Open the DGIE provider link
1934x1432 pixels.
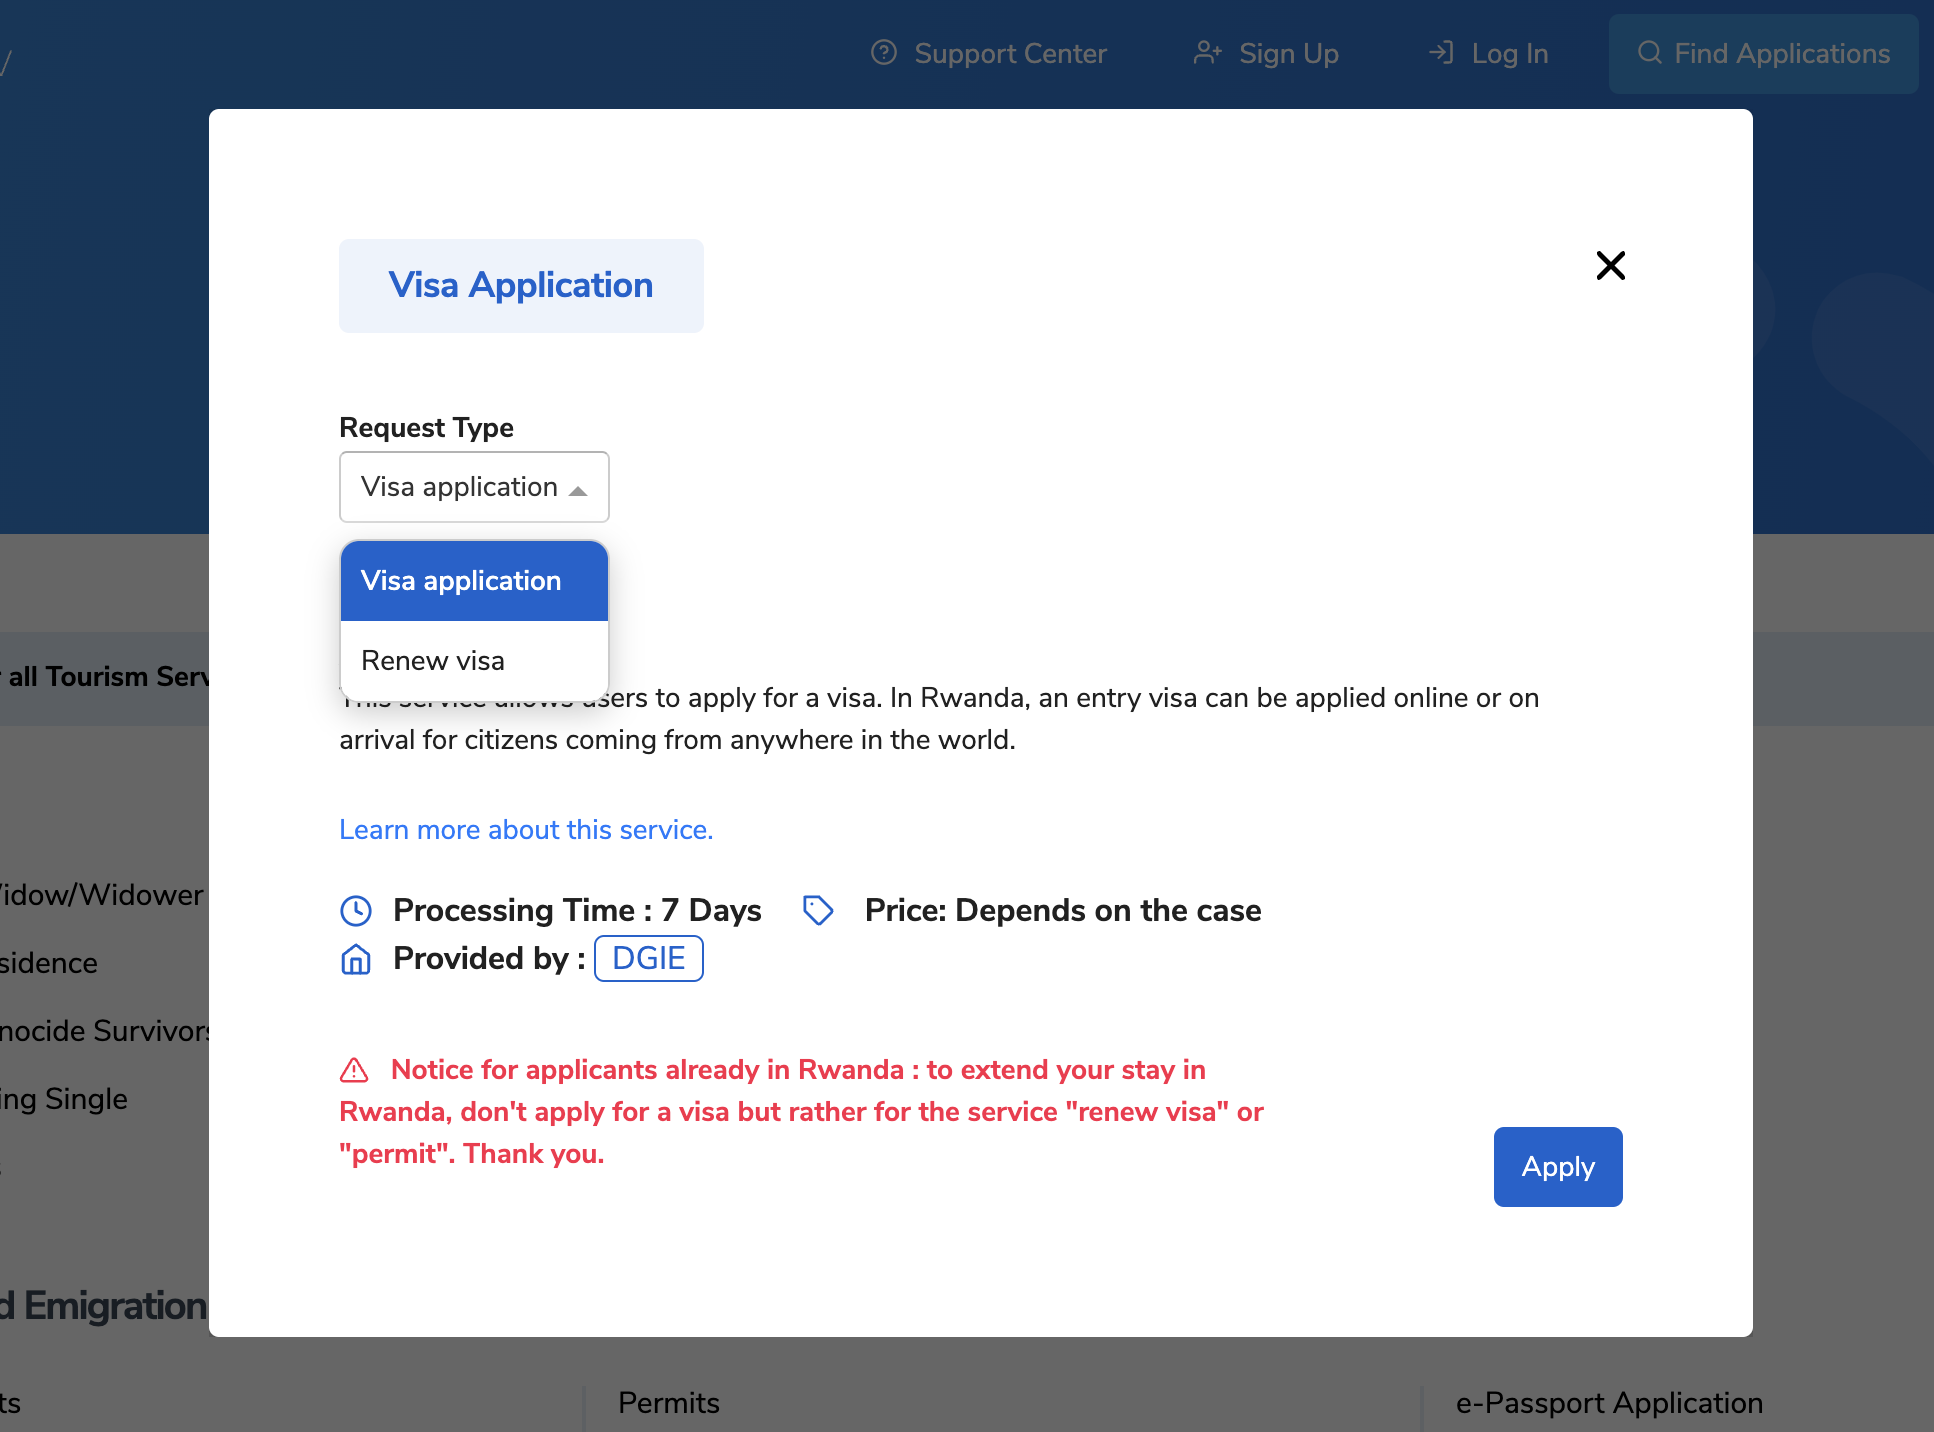648,958
